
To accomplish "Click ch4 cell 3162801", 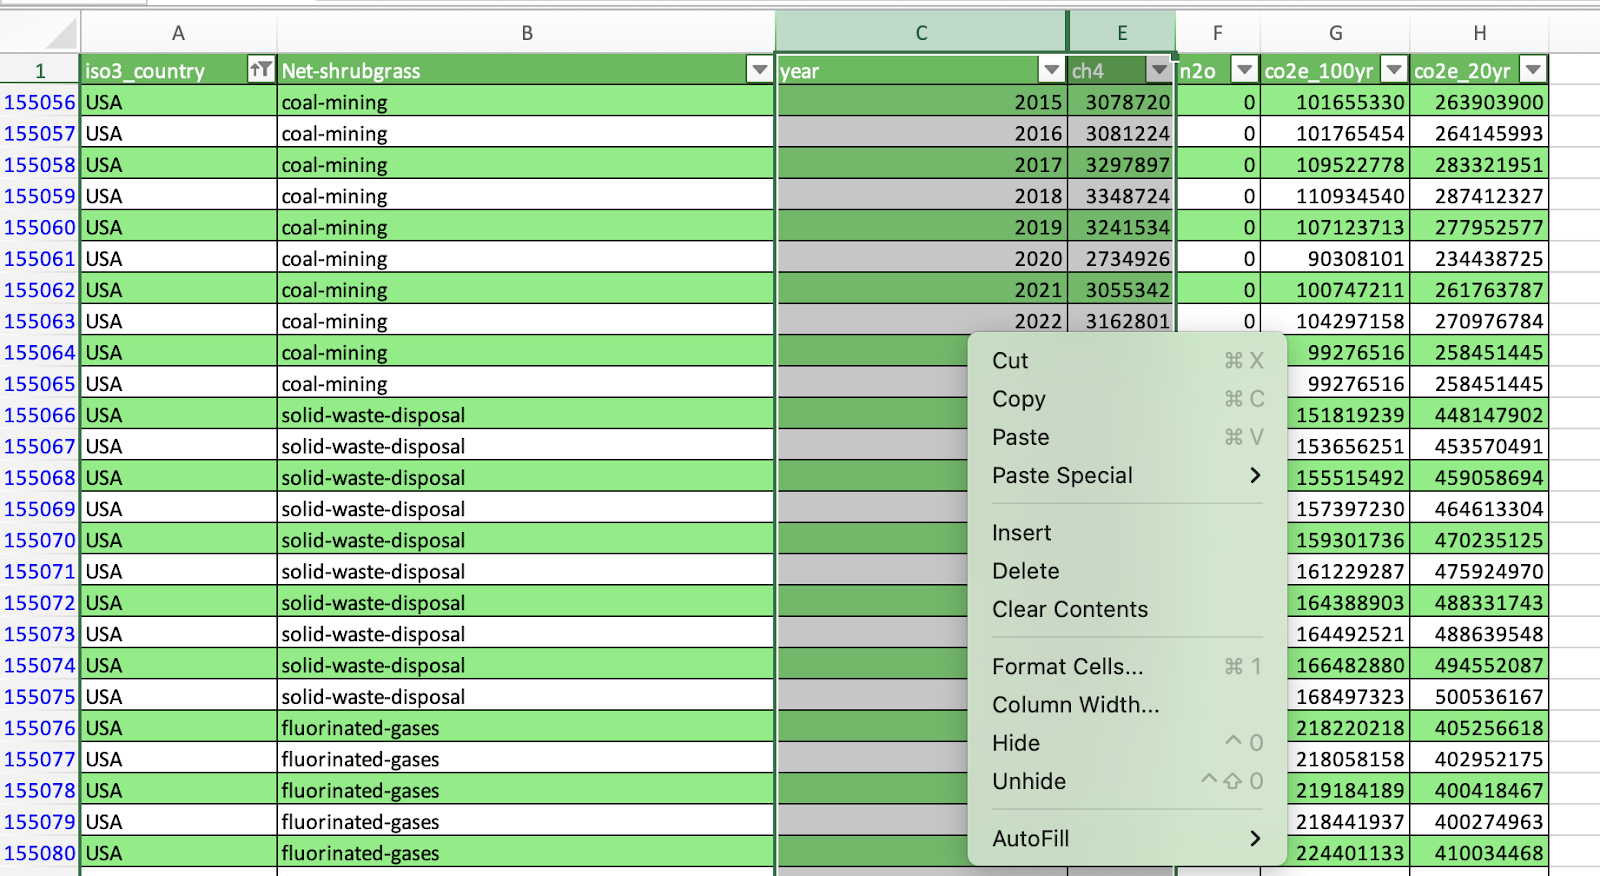I will [1121, 321].
